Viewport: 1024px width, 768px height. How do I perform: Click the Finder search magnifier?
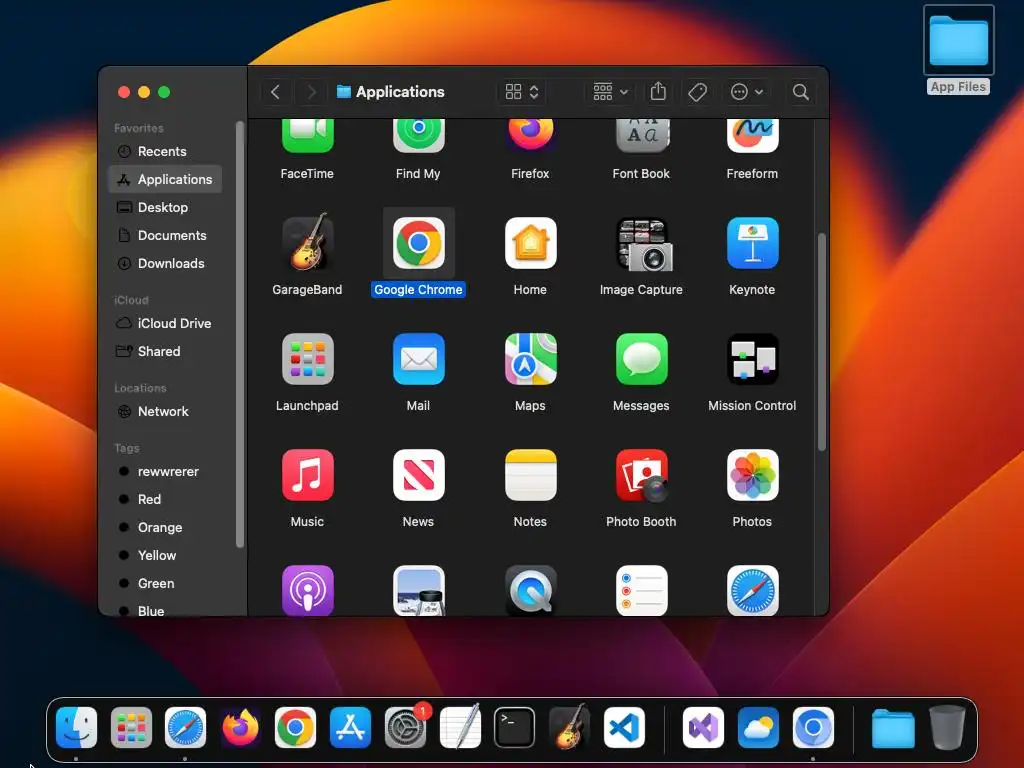[801, 92]
